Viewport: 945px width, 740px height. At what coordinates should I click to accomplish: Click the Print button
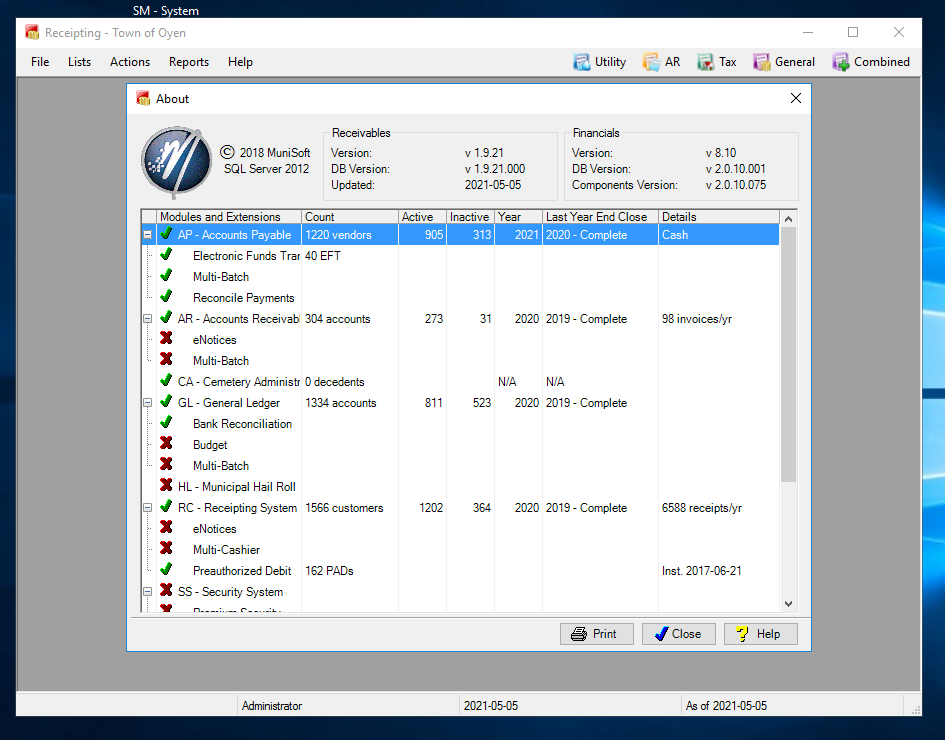[x=597, y=634]
